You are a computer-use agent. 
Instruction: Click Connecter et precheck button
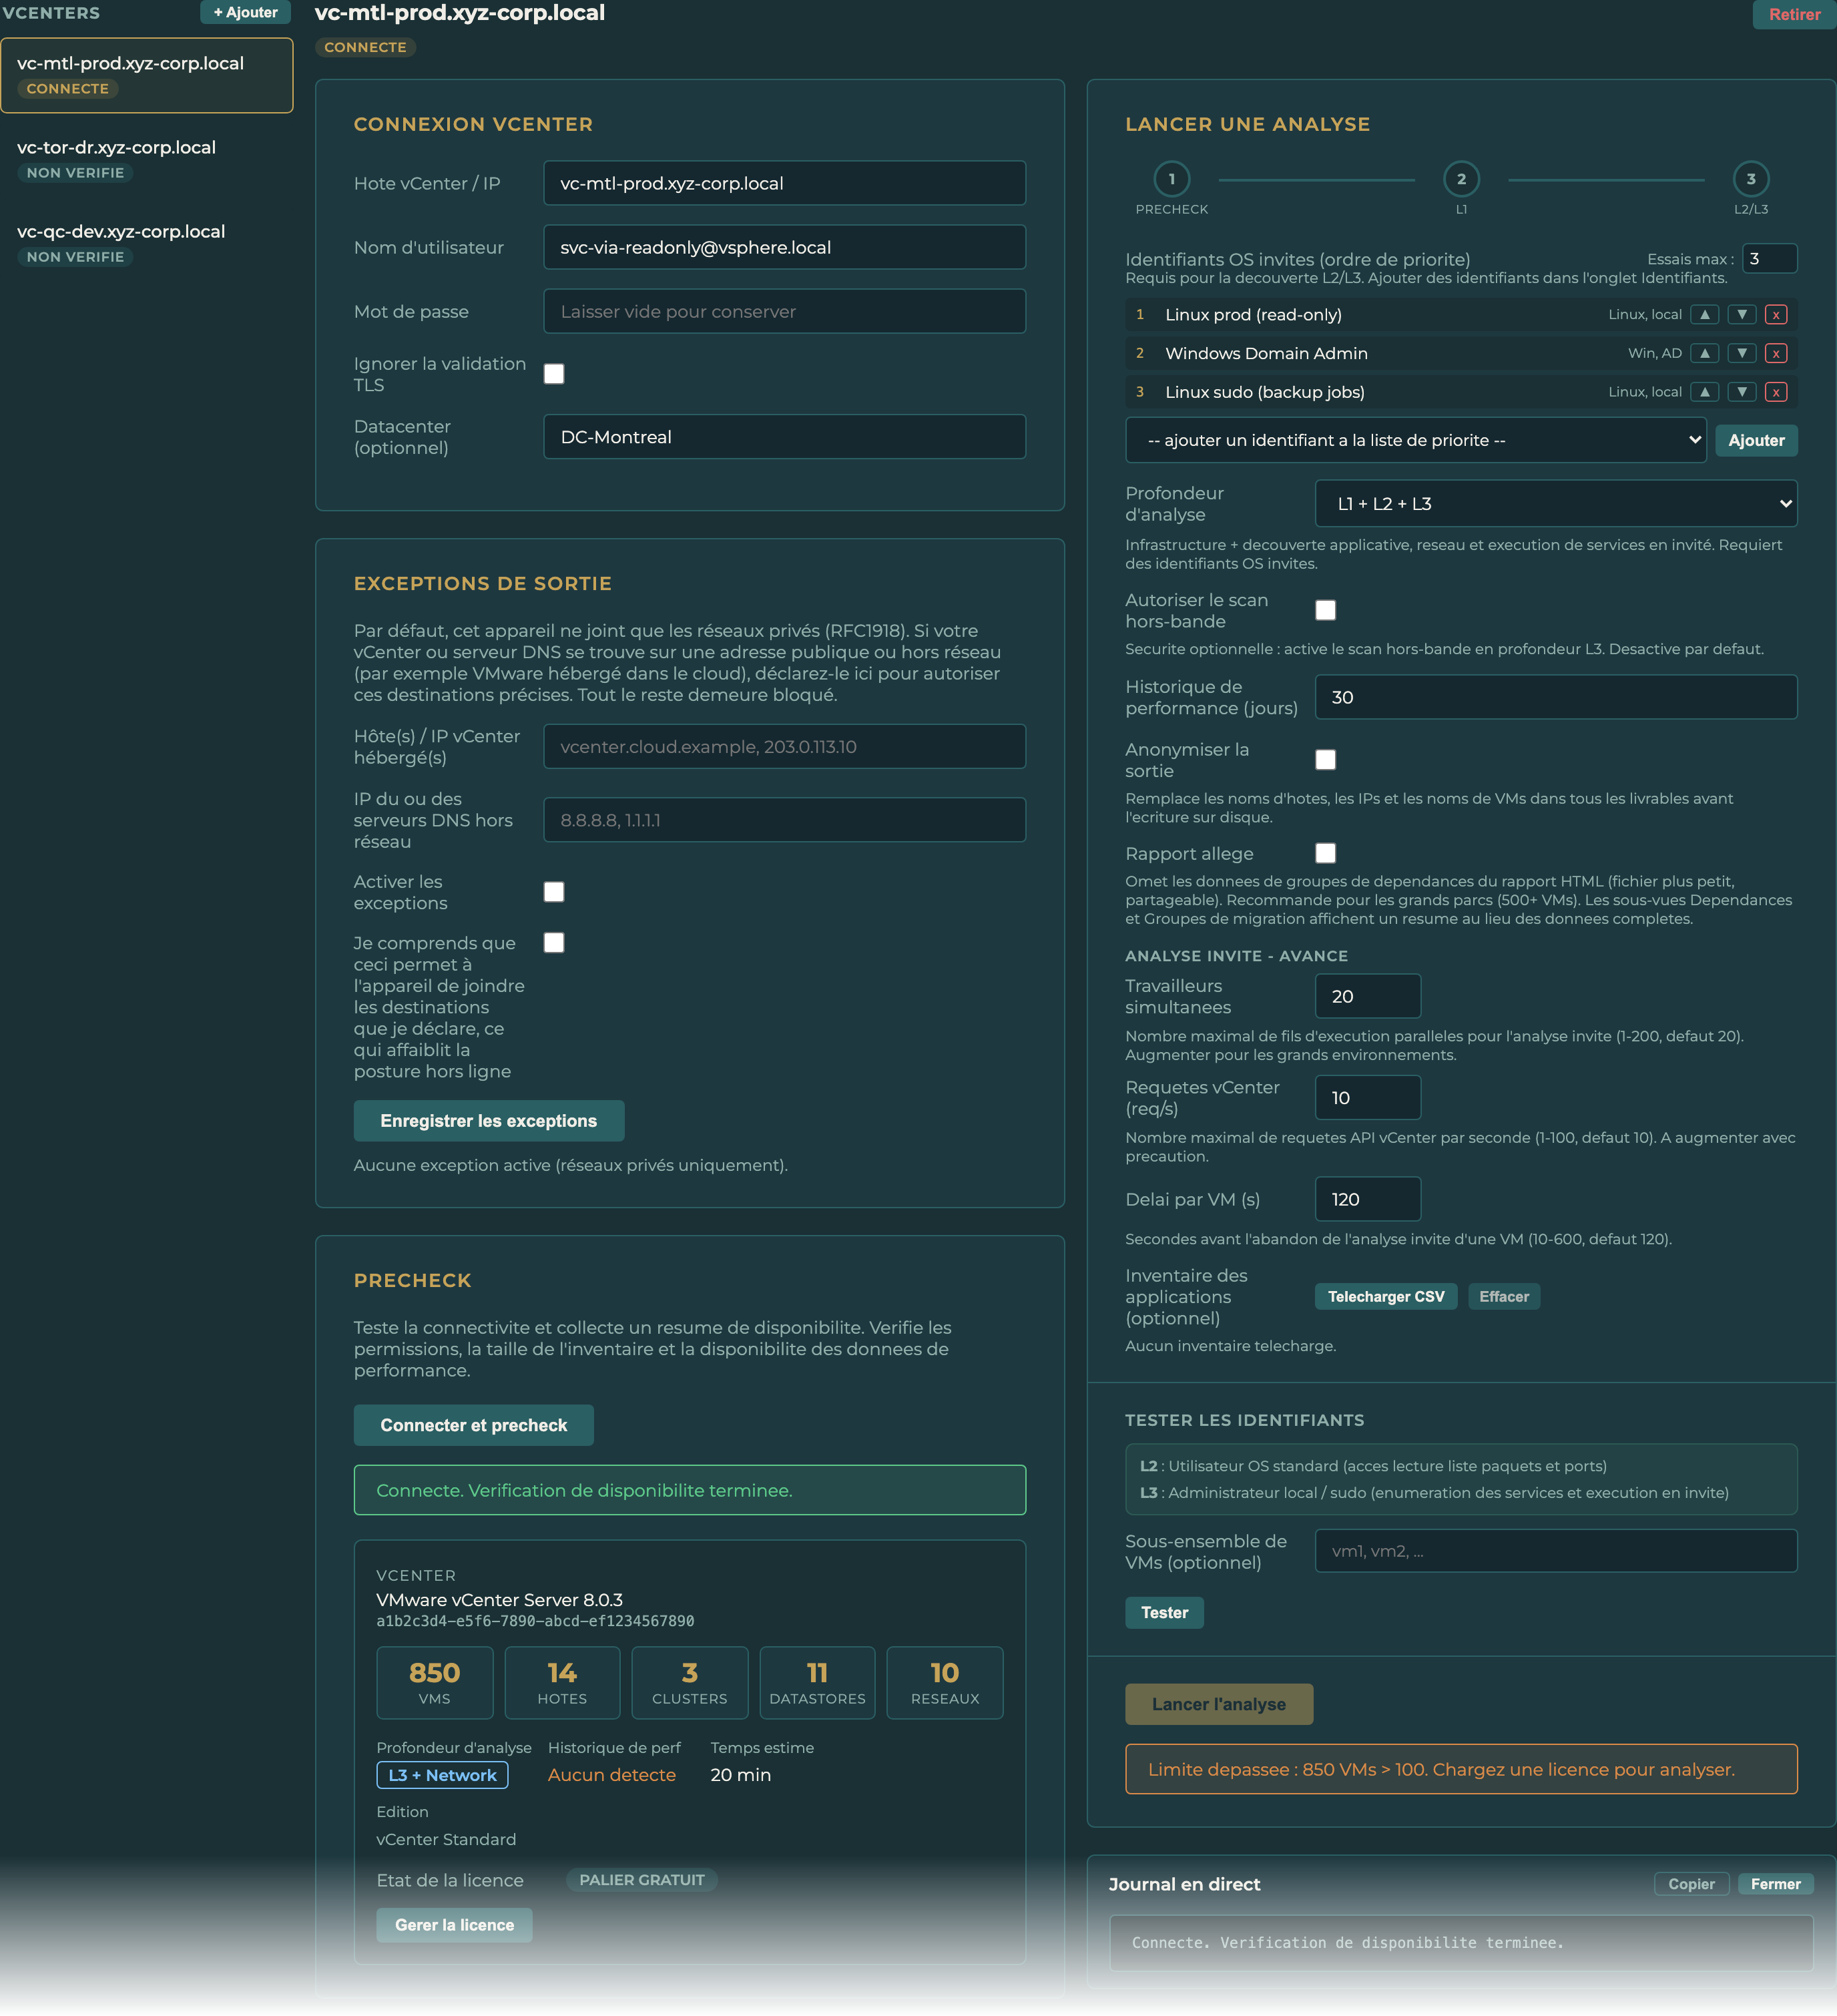tap(473, 1425)
